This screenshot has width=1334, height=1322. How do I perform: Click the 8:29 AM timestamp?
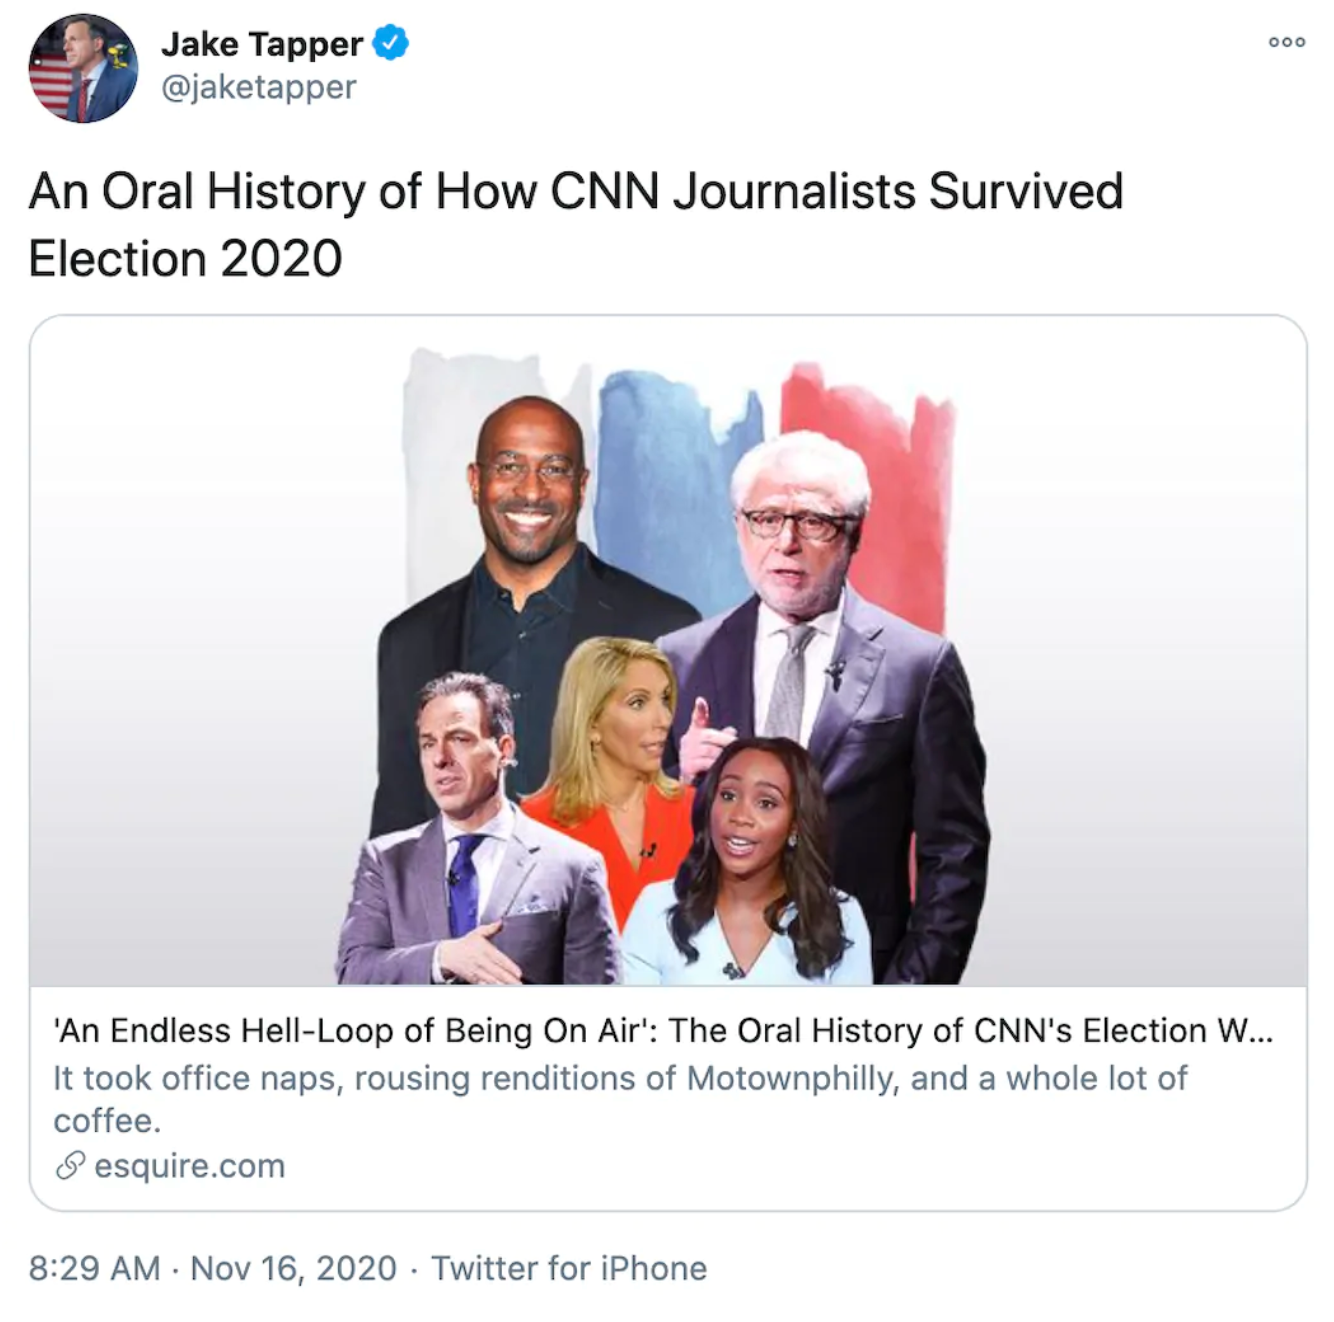click(94, 1268)
